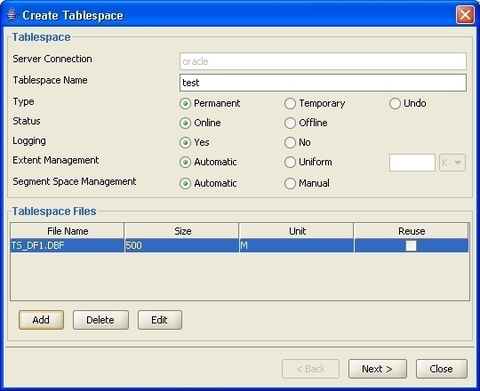Choose Undo tablespace type
The height and width of the screenshot is (391, 480).
395,104
